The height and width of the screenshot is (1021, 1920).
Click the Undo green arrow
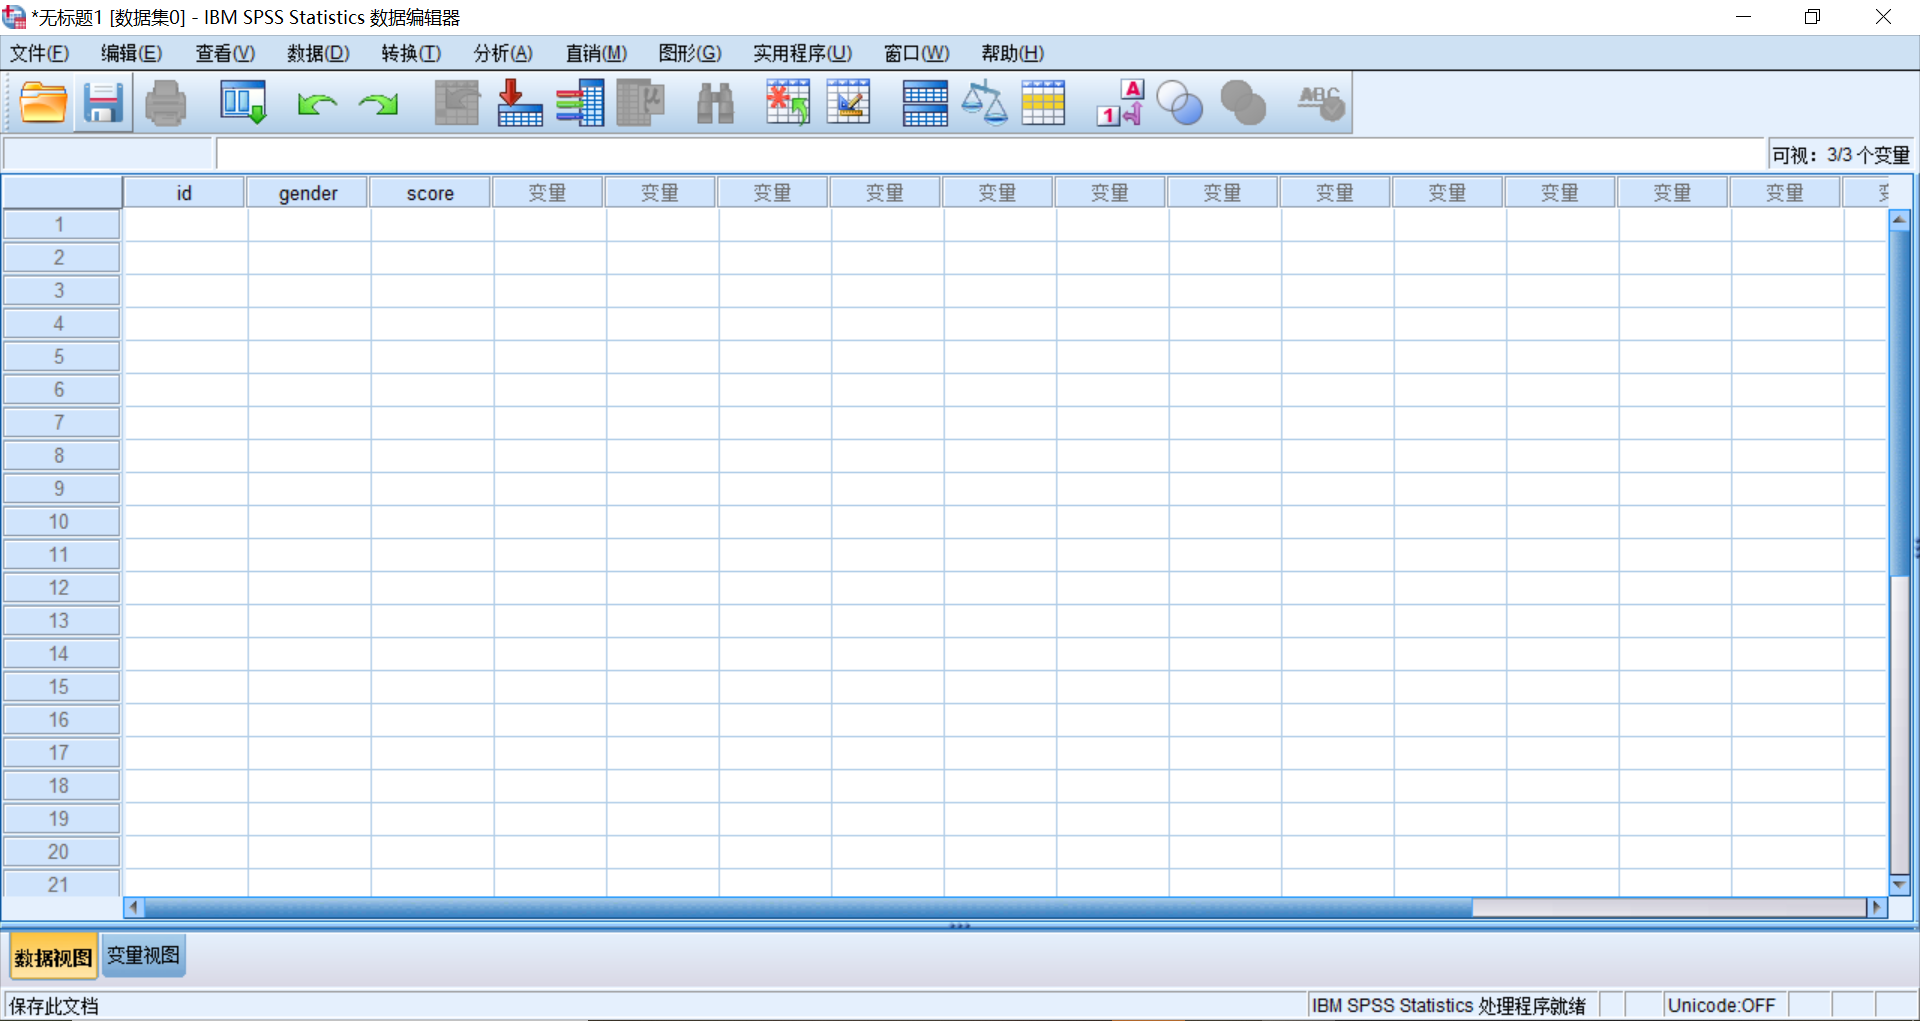coord(317,104)
